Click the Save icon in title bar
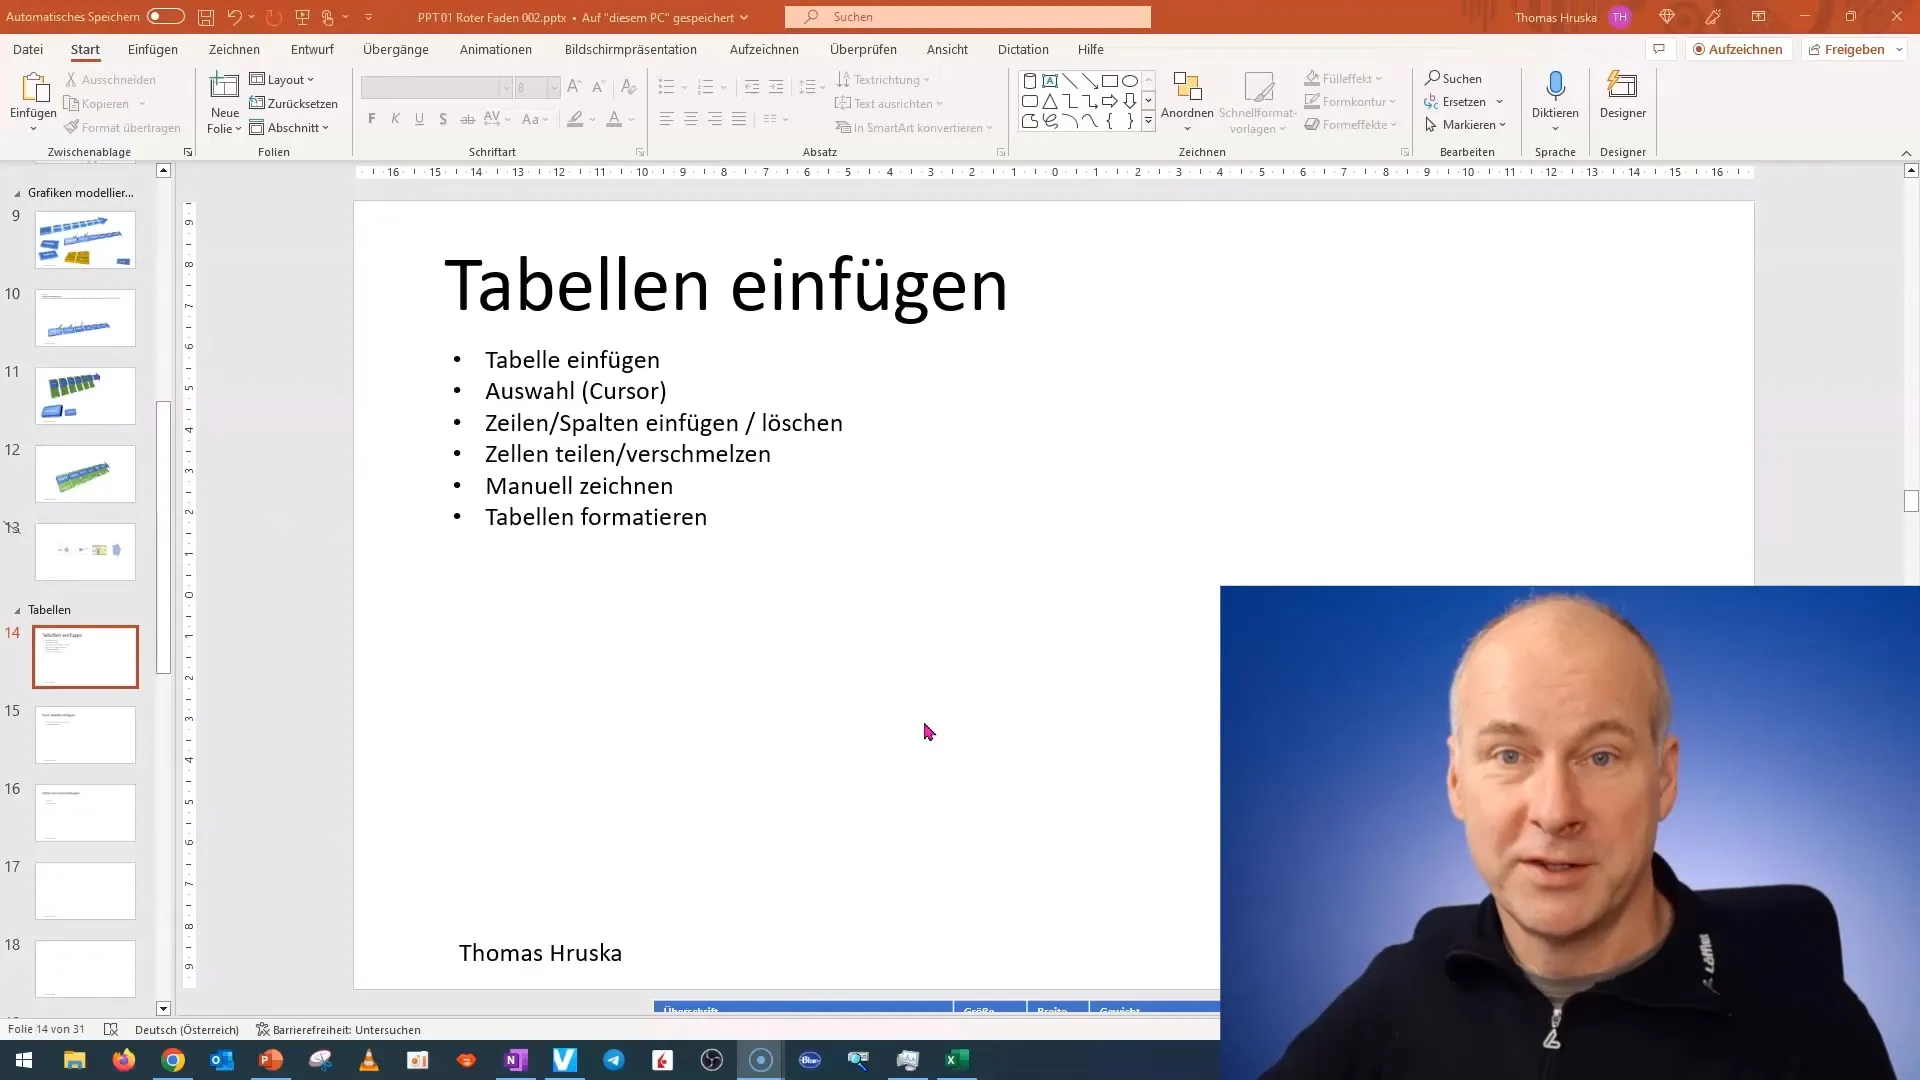The height and width of the screenshot is (1080, 1920). click(x=205, y=17)
